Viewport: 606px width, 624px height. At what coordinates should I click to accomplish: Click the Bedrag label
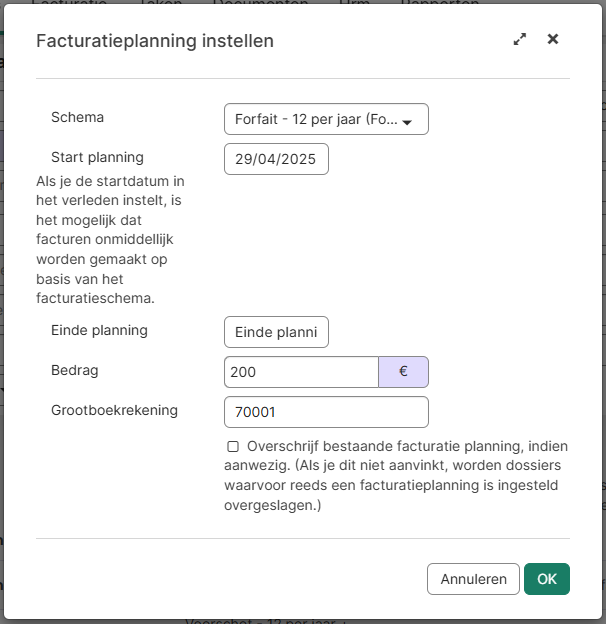pyautogui.click(x=75, y=370)
